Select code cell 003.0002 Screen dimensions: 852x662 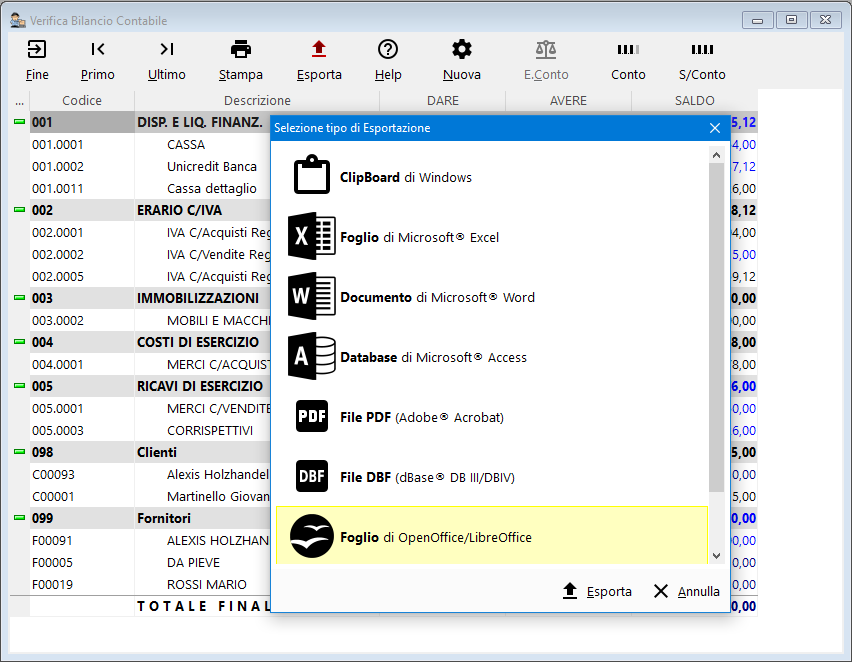(82, 321)
